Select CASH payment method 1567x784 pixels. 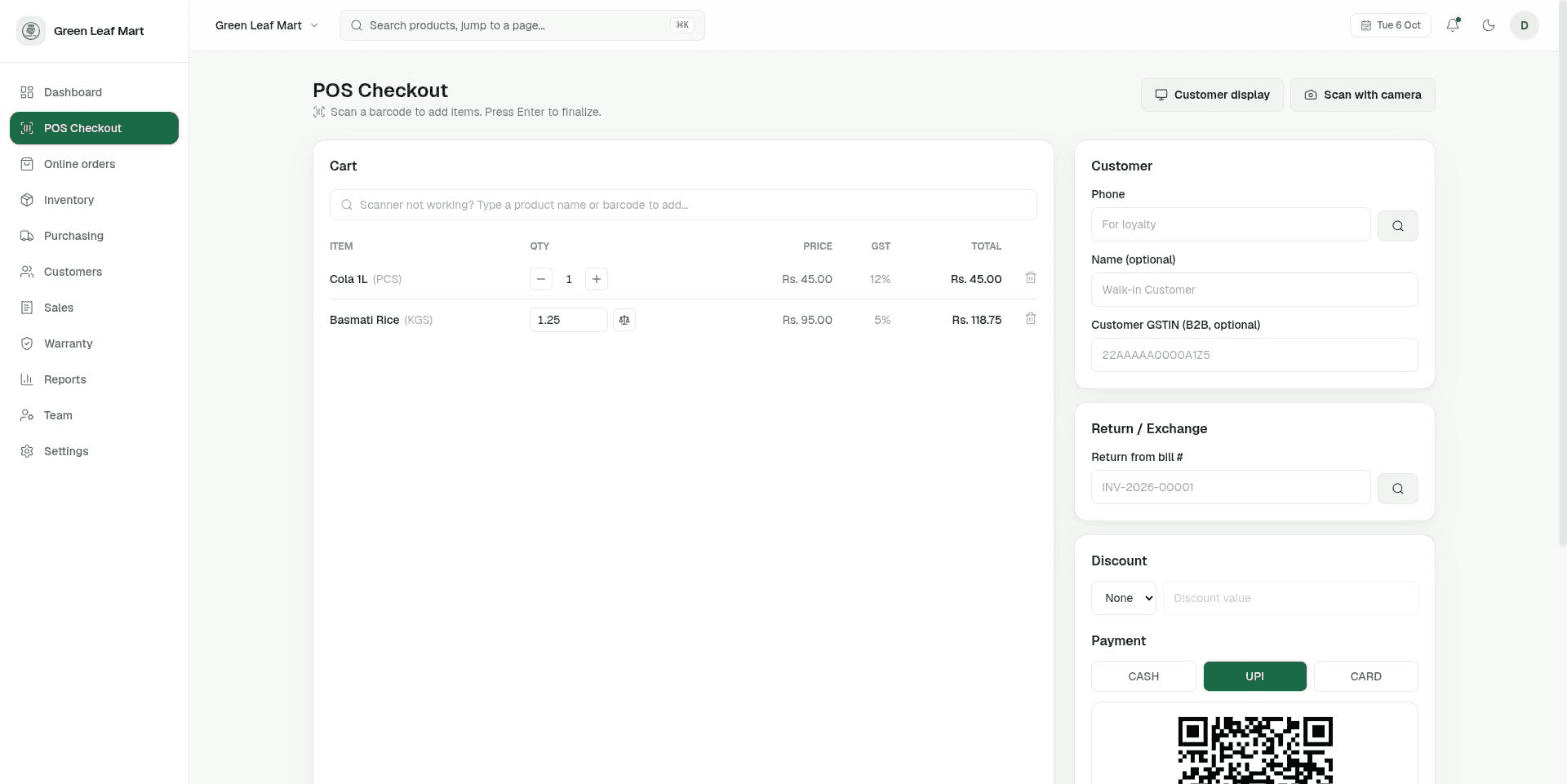click(x=1143, y=676)
